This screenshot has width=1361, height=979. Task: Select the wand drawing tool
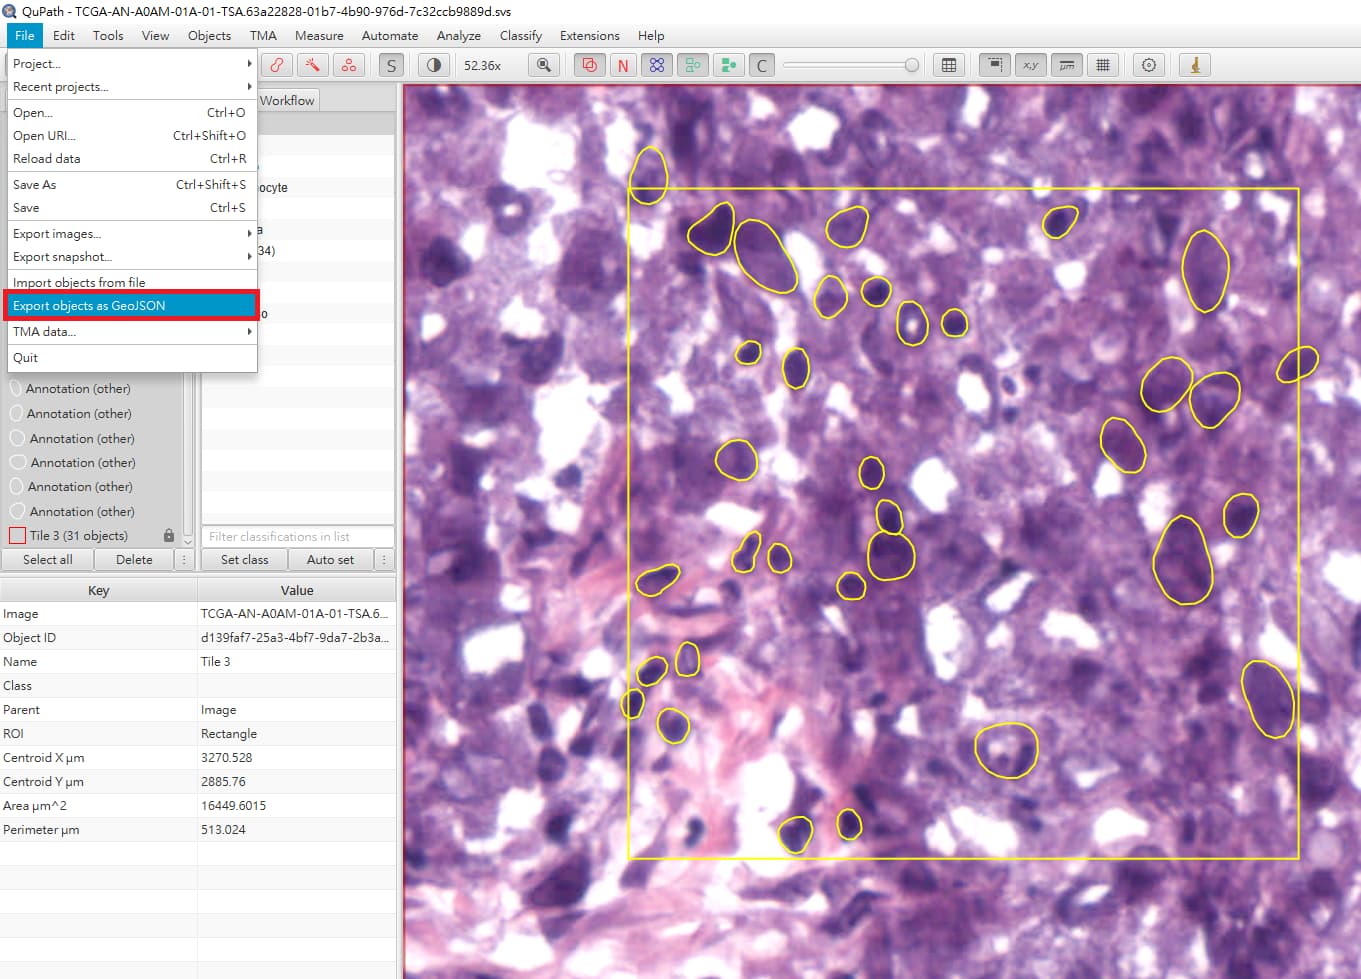pyautogui.click(x=313, y=65)
